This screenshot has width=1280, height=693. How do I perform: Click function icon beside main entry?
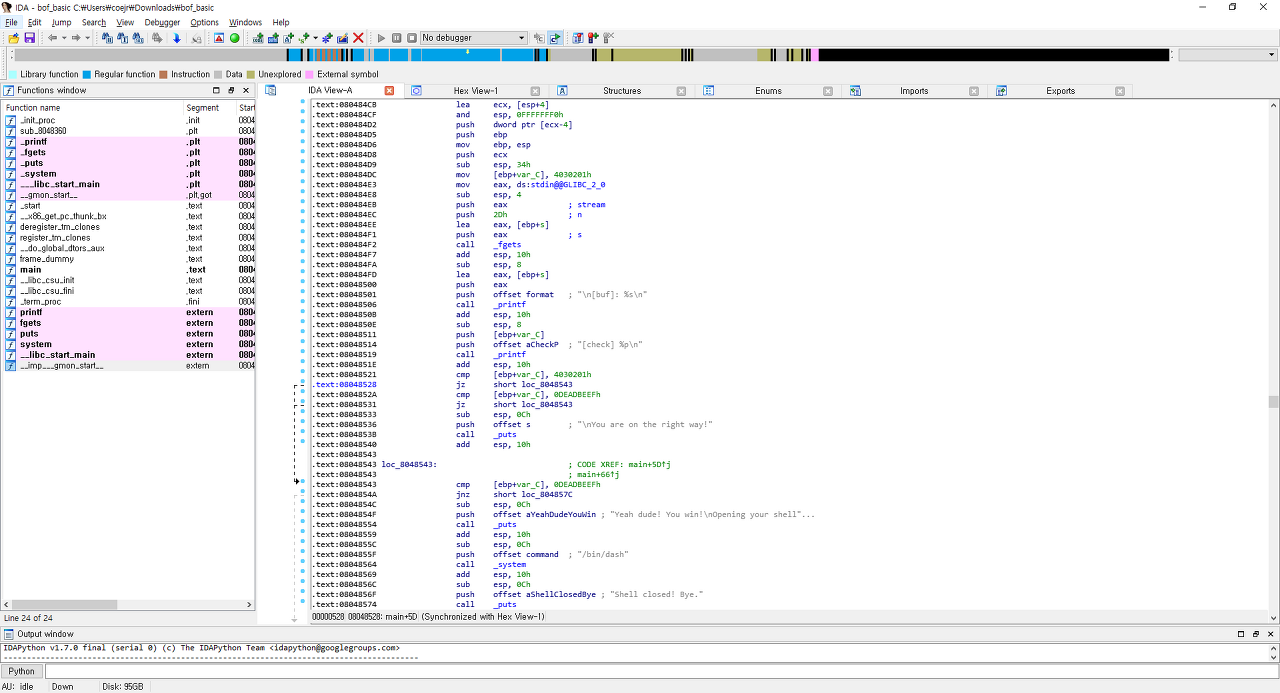click(10, 270)
